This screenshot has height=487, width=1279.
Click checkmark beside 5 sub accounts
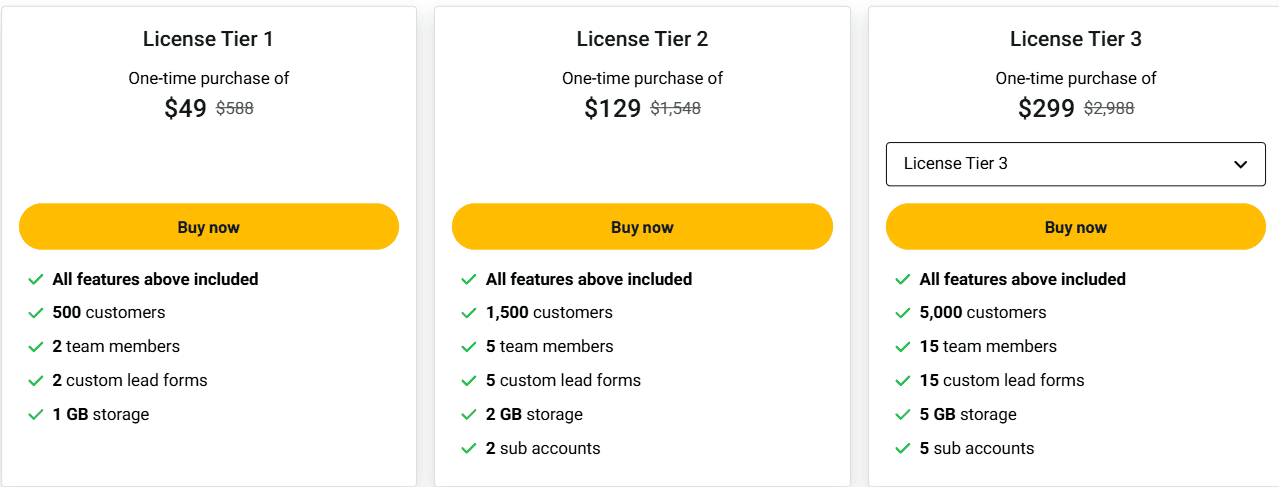coord(903,448)
